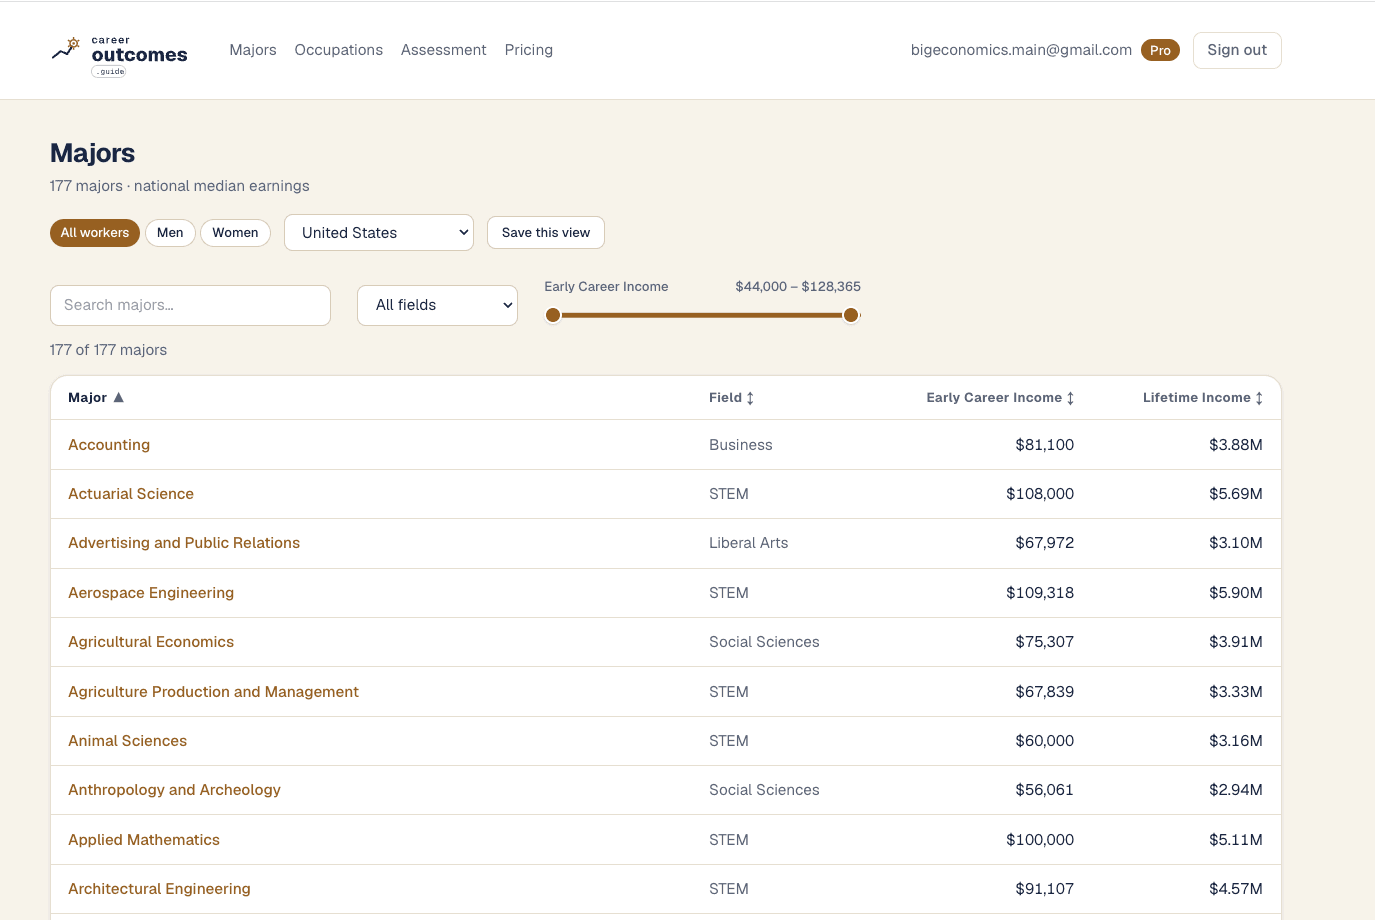Click Liberal Arts field in Advertising row
Image resolution: width=1375 pixels, height=920 pixels.
748,543
